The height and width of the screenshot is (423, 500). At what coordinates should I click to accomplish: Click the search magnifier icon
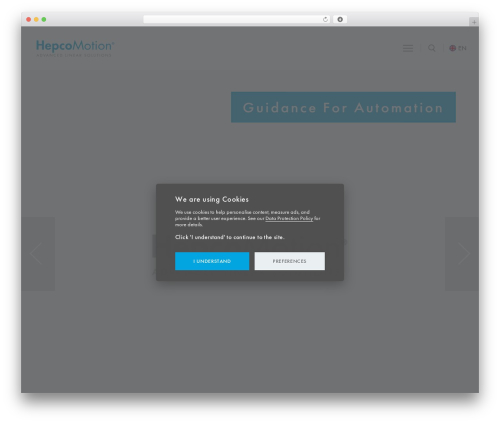(432, 48)
